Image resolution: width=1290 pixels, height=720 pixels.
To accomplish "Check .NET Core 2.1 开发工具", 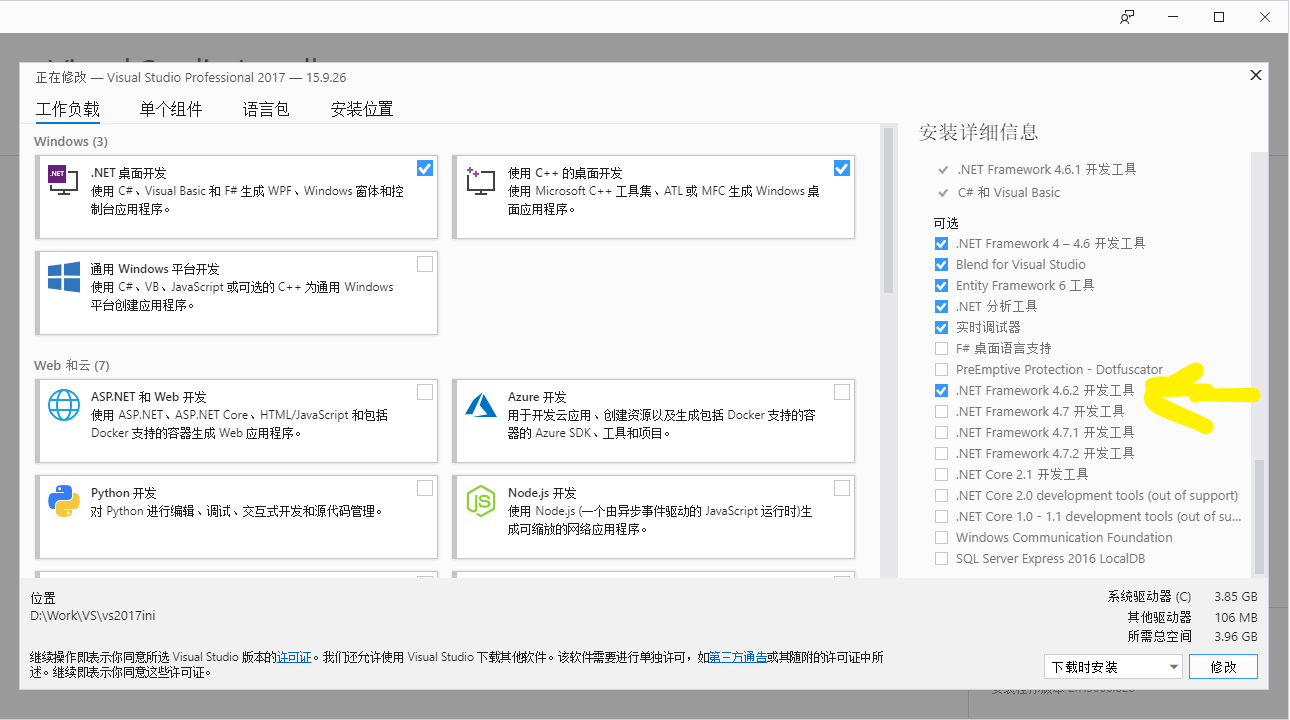I will pos(941,474).
